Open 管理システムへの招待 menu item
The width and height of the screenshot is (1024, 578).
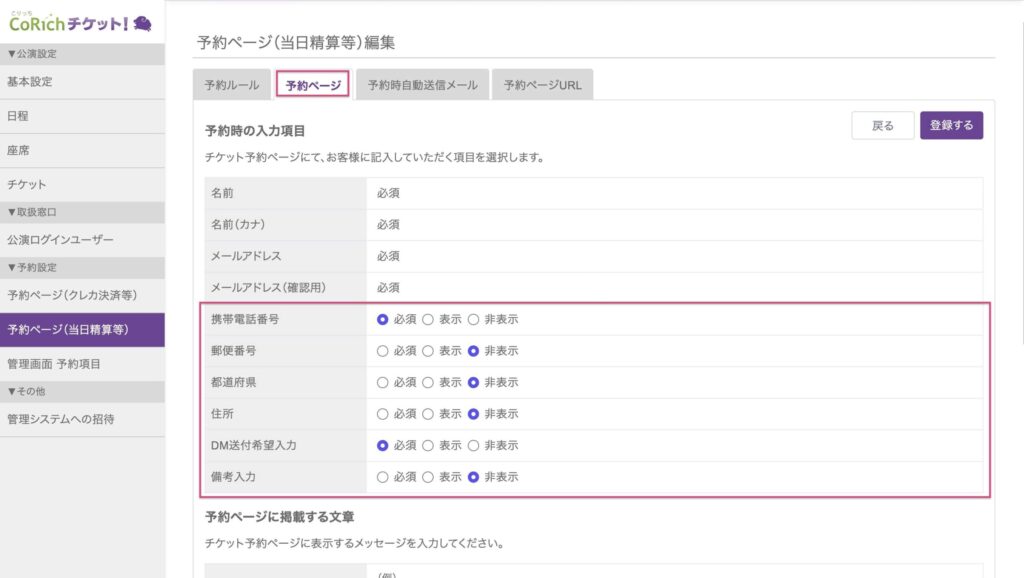[60, 419]
